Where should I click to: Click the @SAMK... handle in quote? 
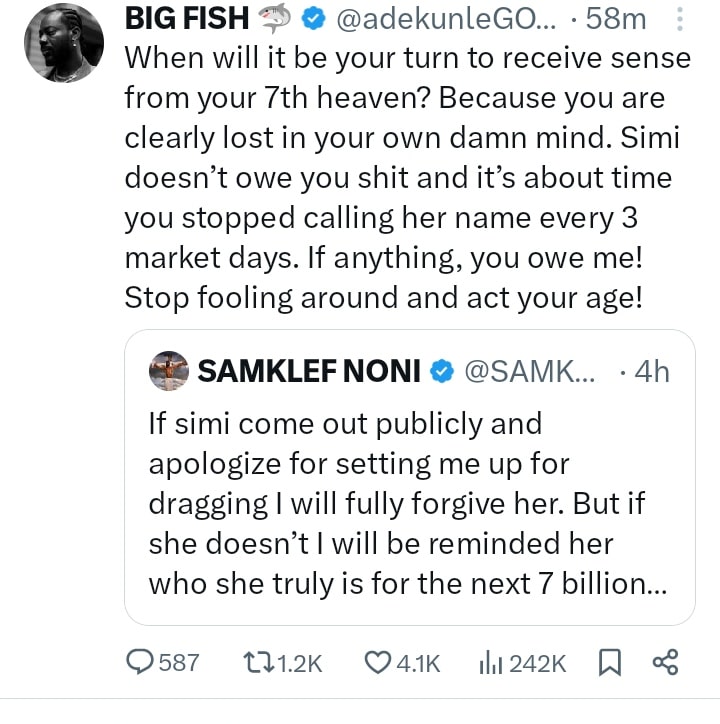(530, 372)
